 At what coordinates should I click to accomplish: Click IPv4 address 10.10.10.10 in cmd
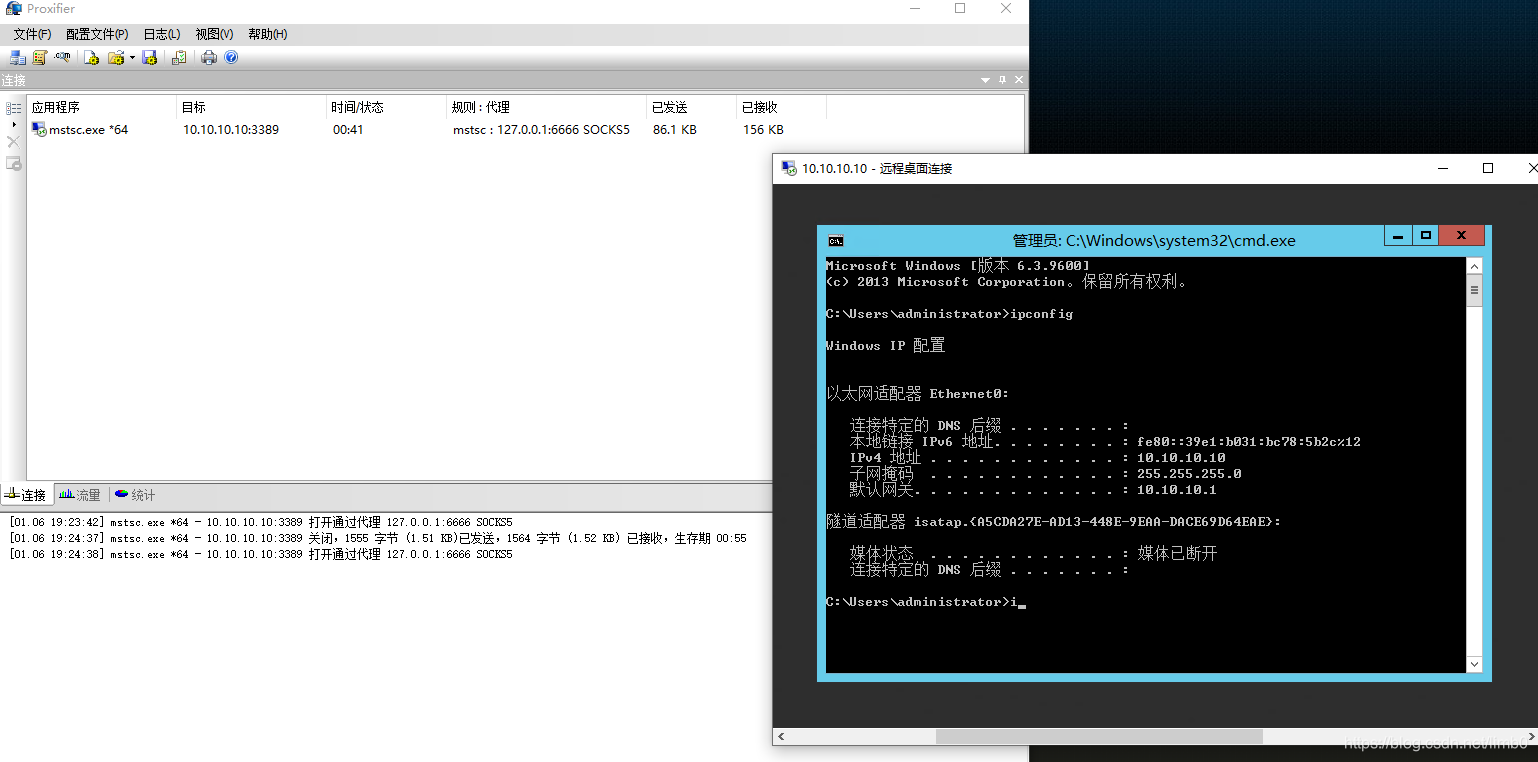click(x=1181, y=458)
